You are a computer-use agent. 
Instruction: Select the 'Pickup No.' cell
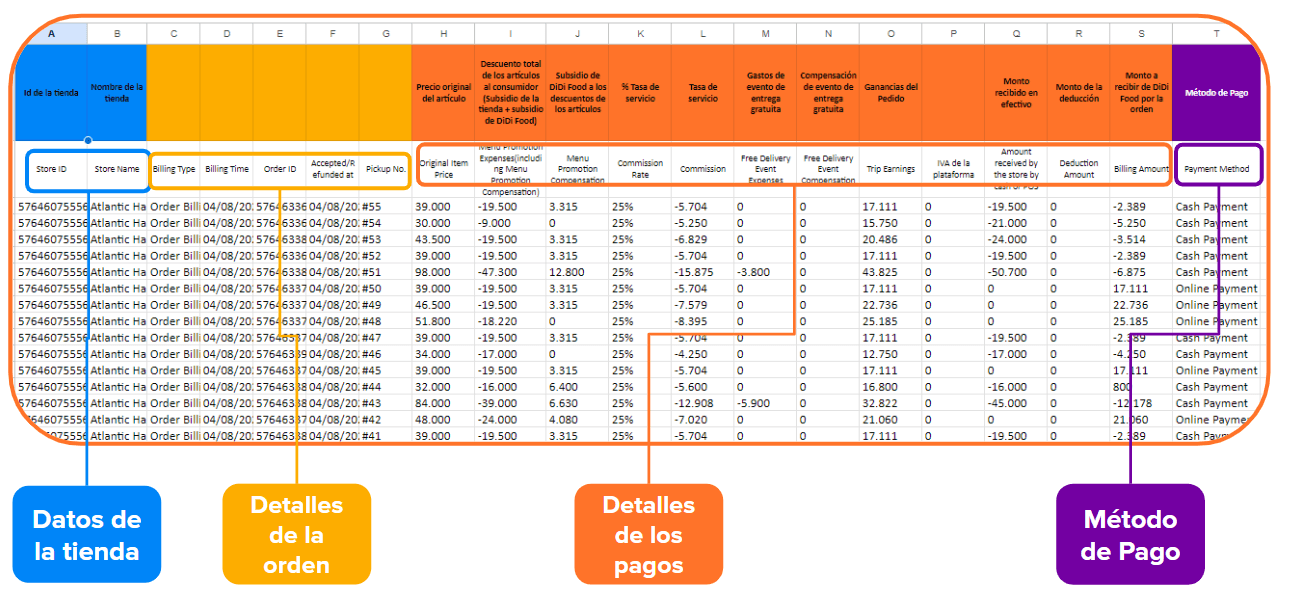[x=385, y=169]
